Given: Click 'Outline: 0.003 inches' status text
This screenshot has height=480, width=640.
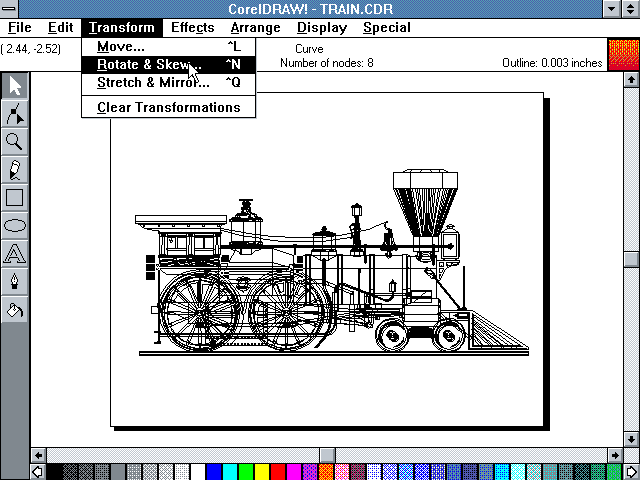Looking at the screenshot, I should click(x=552, y=63).
